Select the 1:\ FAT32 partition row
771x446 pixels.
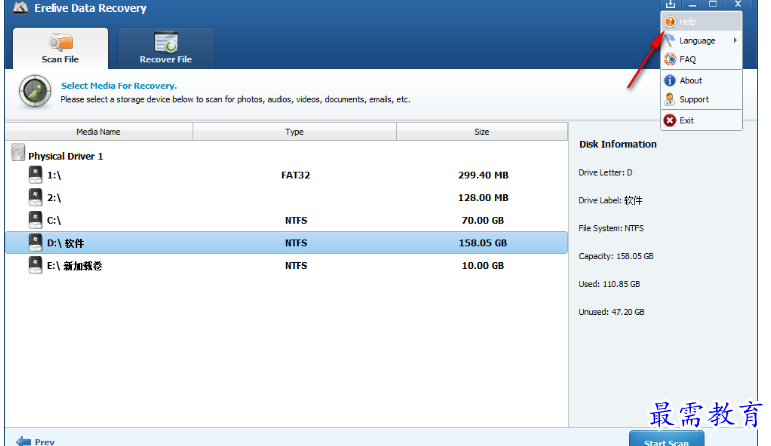click(287, 175)
